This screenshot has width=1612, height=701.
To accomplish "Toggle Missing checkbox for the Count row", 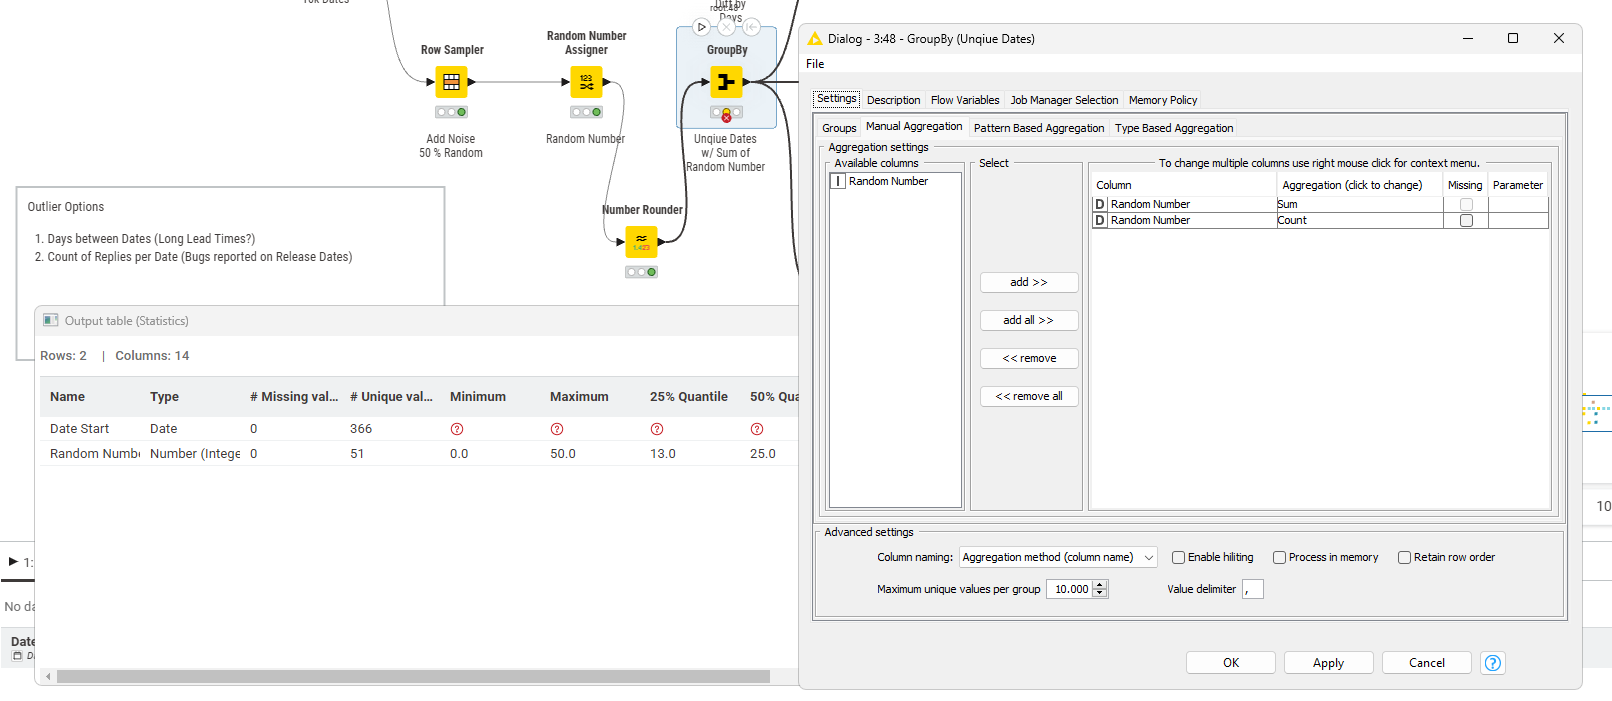I will pyautogui.click(x=1466, y=221).
